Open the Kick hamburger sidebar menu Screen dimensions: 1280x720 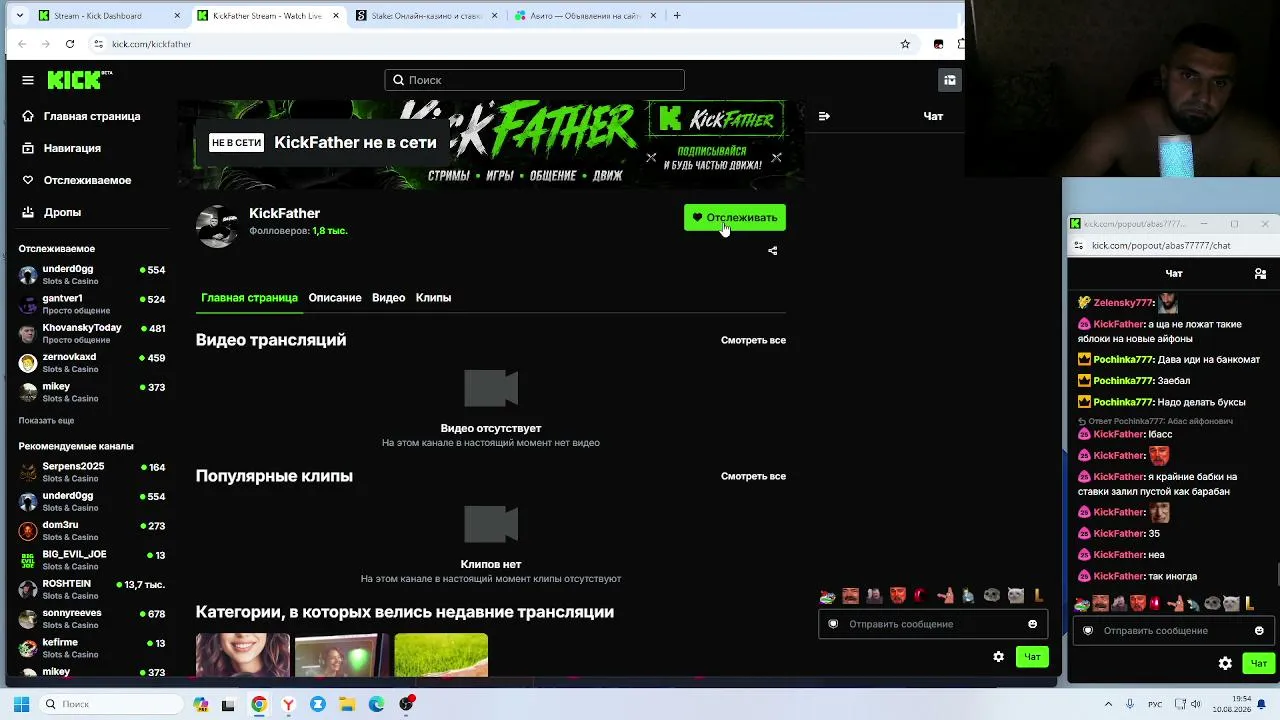pos(28,80)
